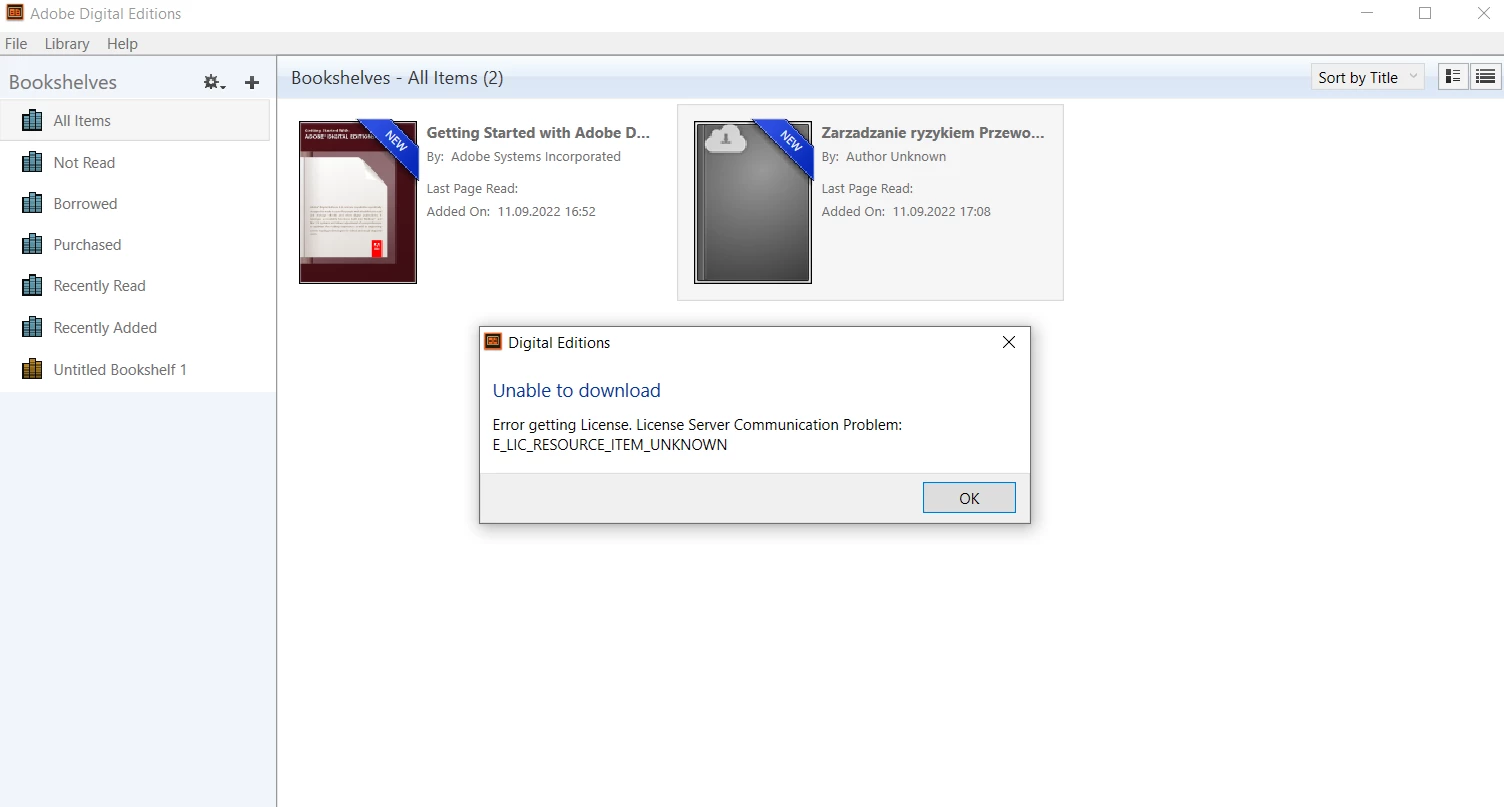The image size is (1504, 807).
Task: Select Untitled Bookshelf 1
Action: tap(135, 369)
